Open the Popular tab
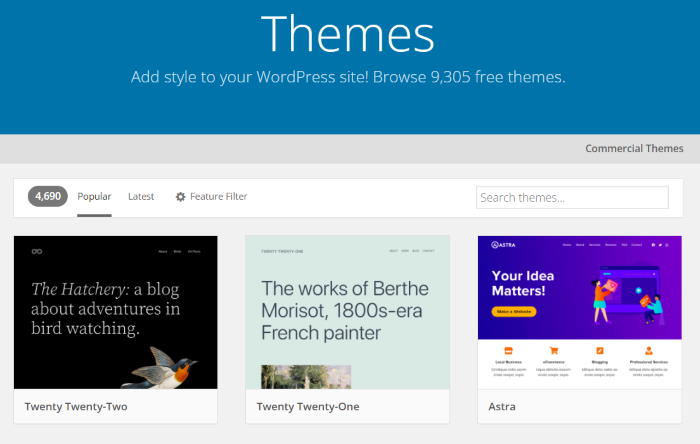This screenshot has height=444, width=700. 94,197
